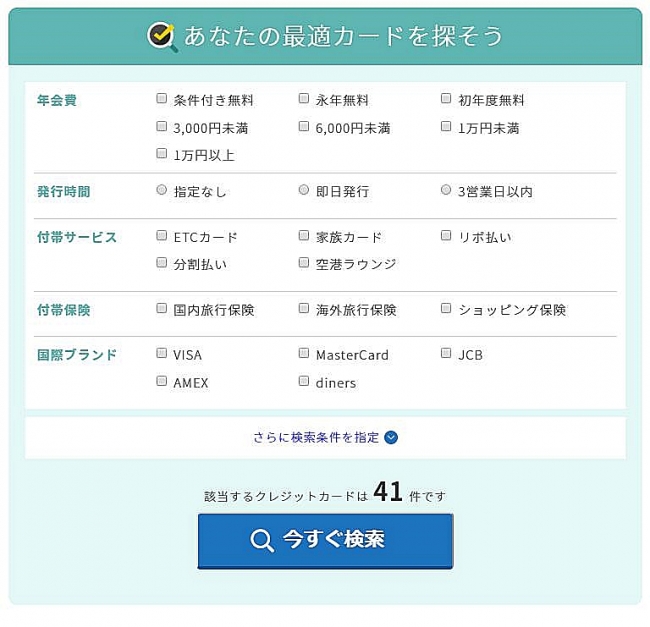Check the ETCカード service box

[x=162, y=236]
